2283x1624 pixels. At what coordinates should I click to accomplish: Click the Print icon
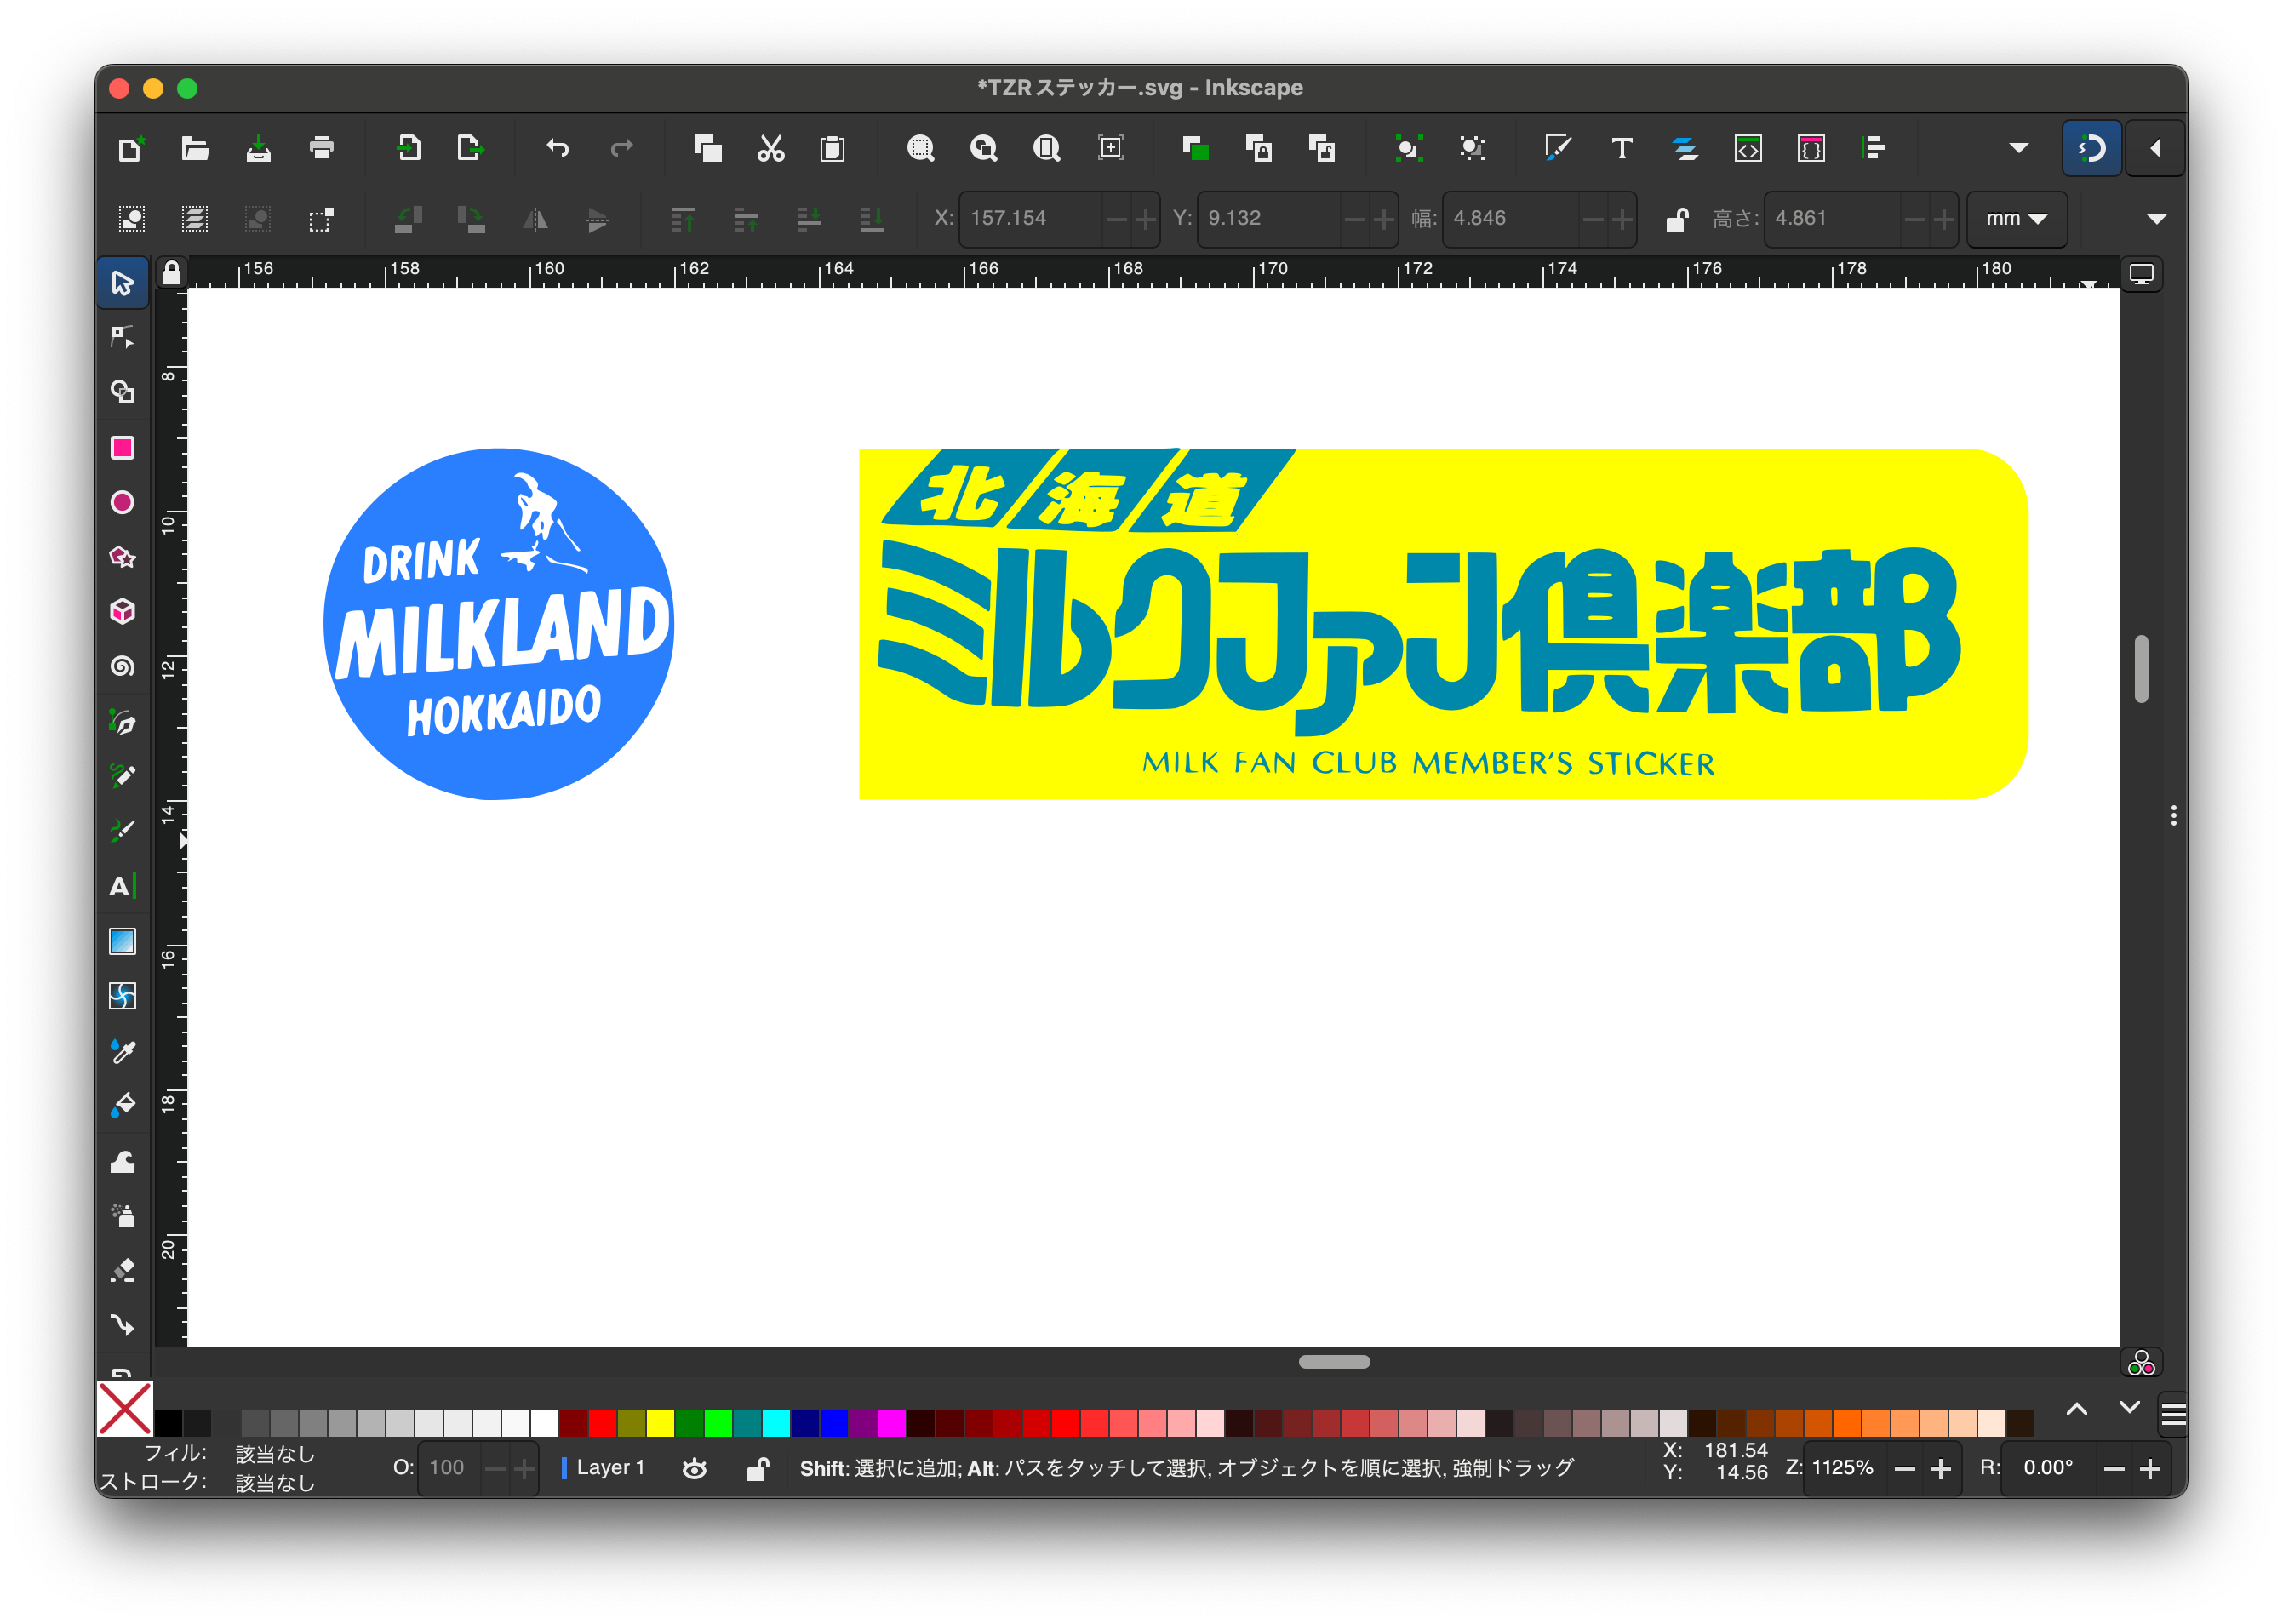pos(321,149)
